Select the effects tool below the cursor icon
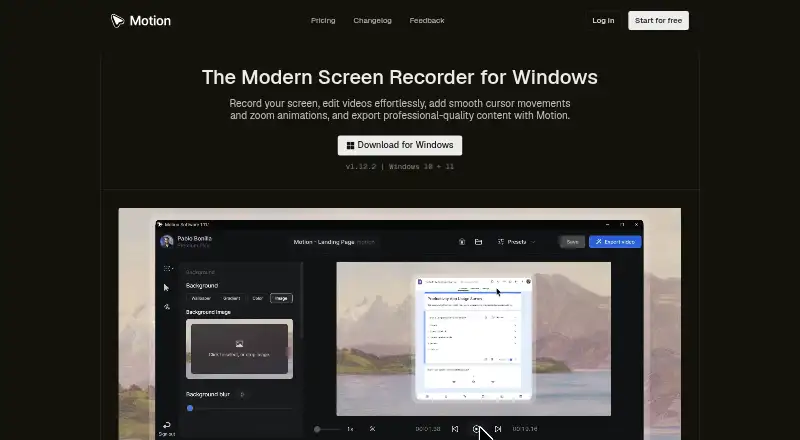800x440 pixels. [166, 307]
